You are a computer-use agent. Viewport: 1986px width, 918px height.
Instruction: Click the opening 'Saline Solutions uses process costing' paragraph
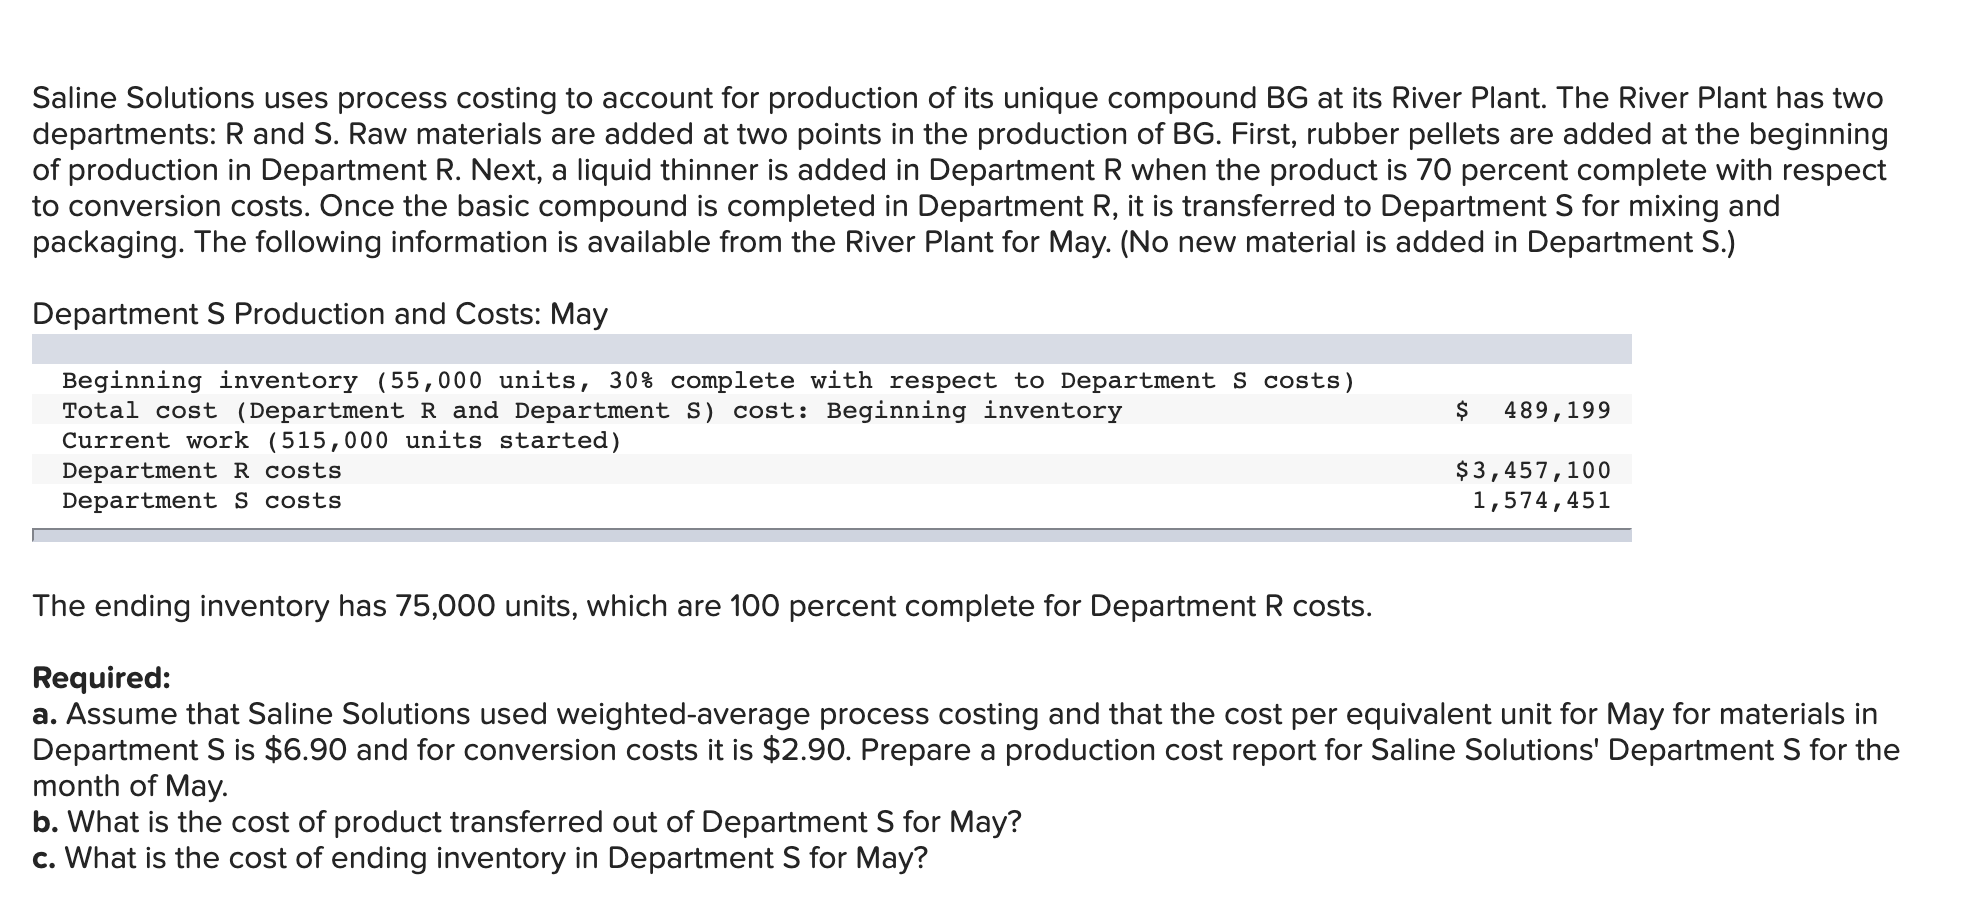[x=960, y=170]
